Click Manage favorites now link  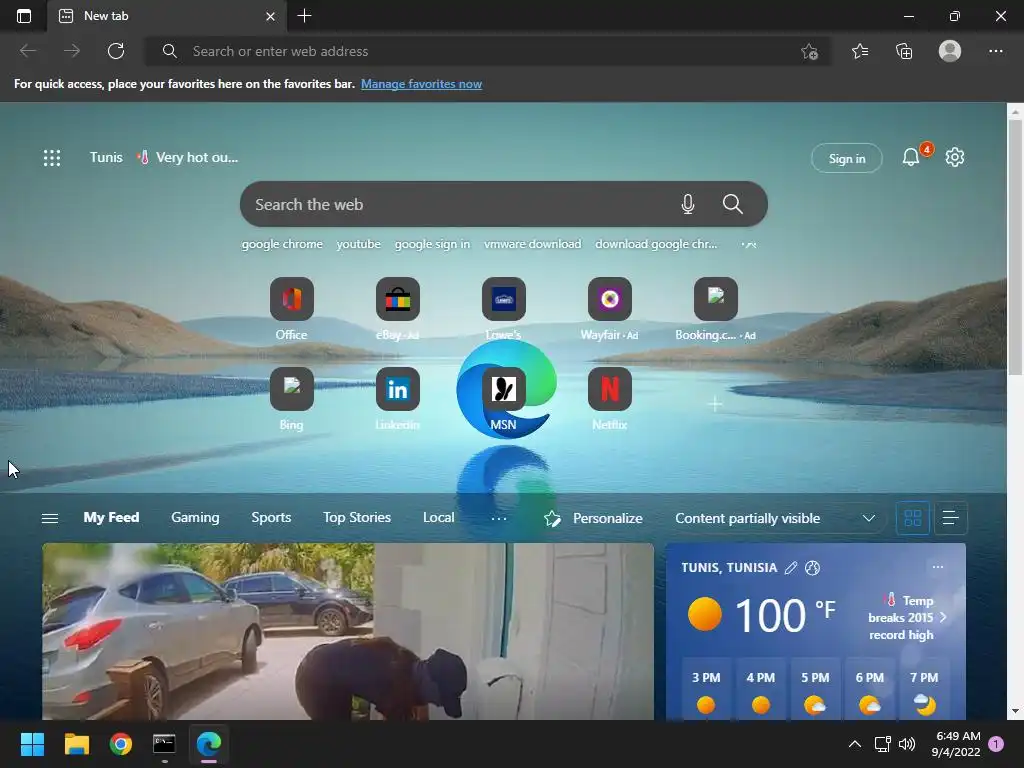tap(421, 84)
